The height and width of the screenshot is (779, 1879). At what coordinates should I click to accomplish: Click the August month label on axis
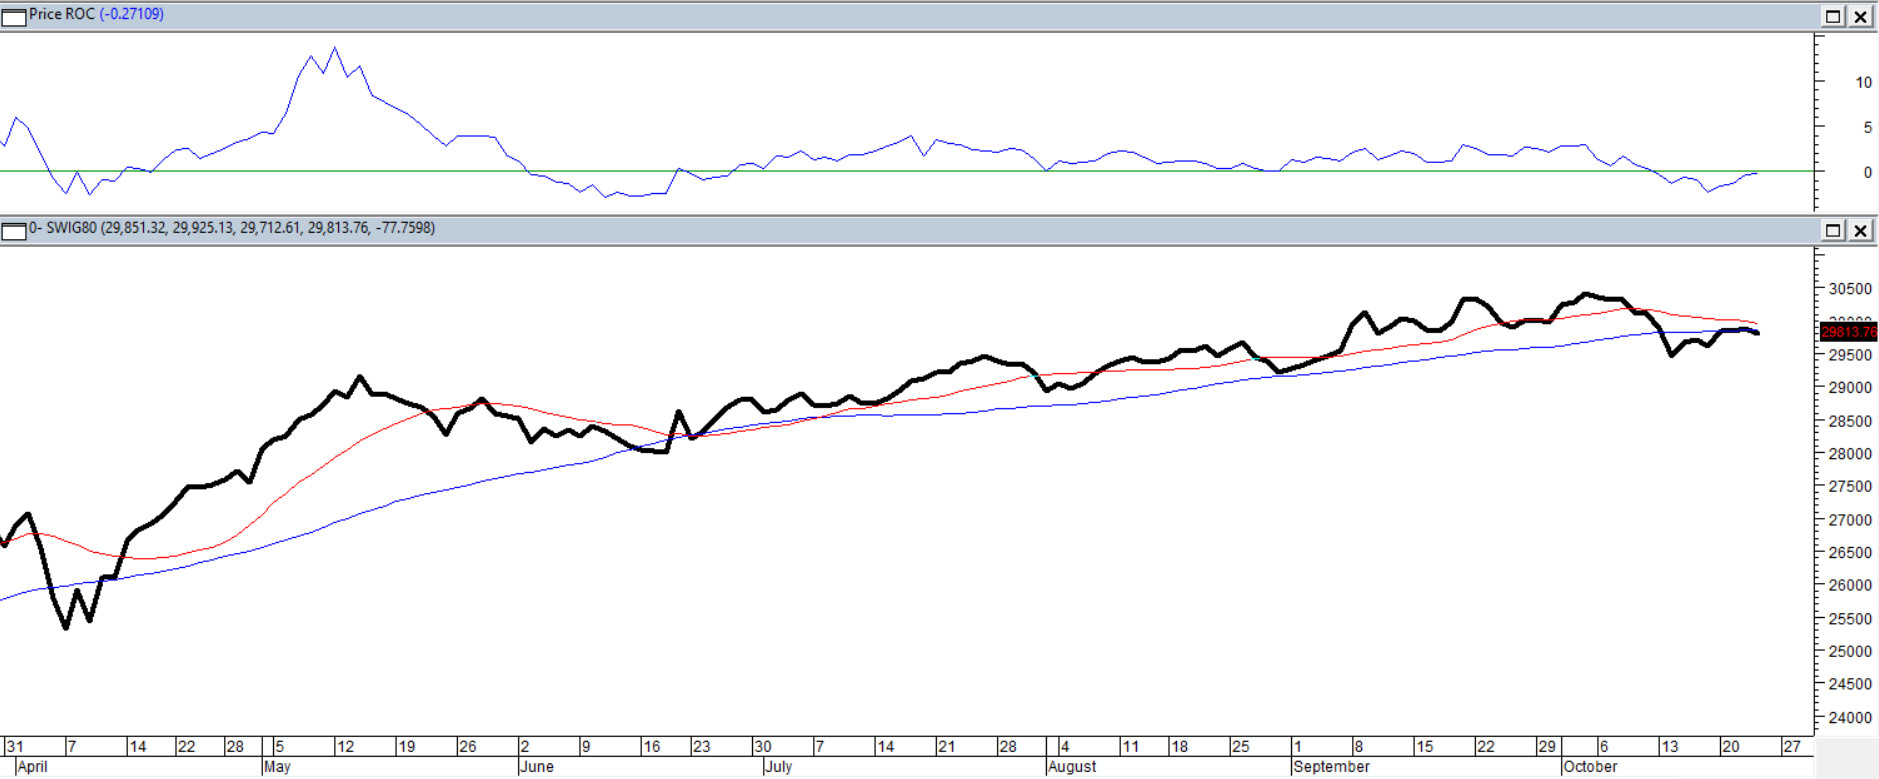[1072, 767]
